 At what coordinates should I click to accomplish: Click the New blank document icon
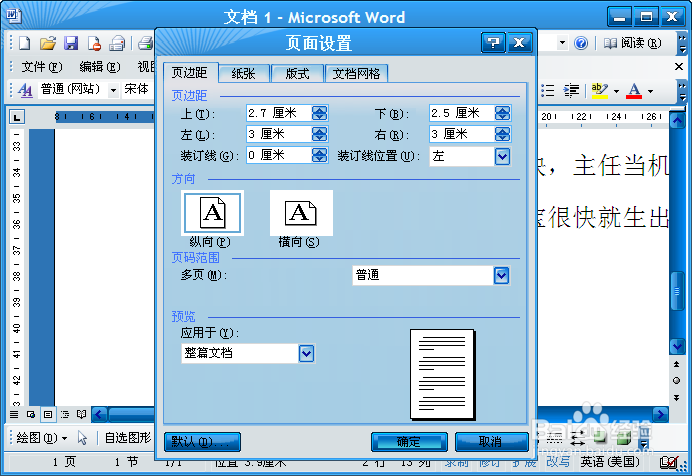pyautogui.click(x=25, y=43)
